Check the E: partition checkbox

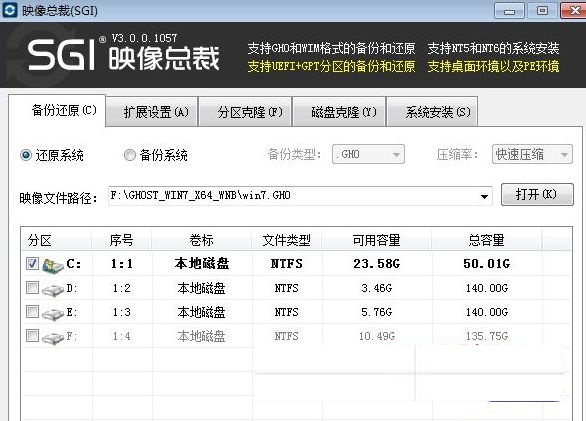[32, 311]
